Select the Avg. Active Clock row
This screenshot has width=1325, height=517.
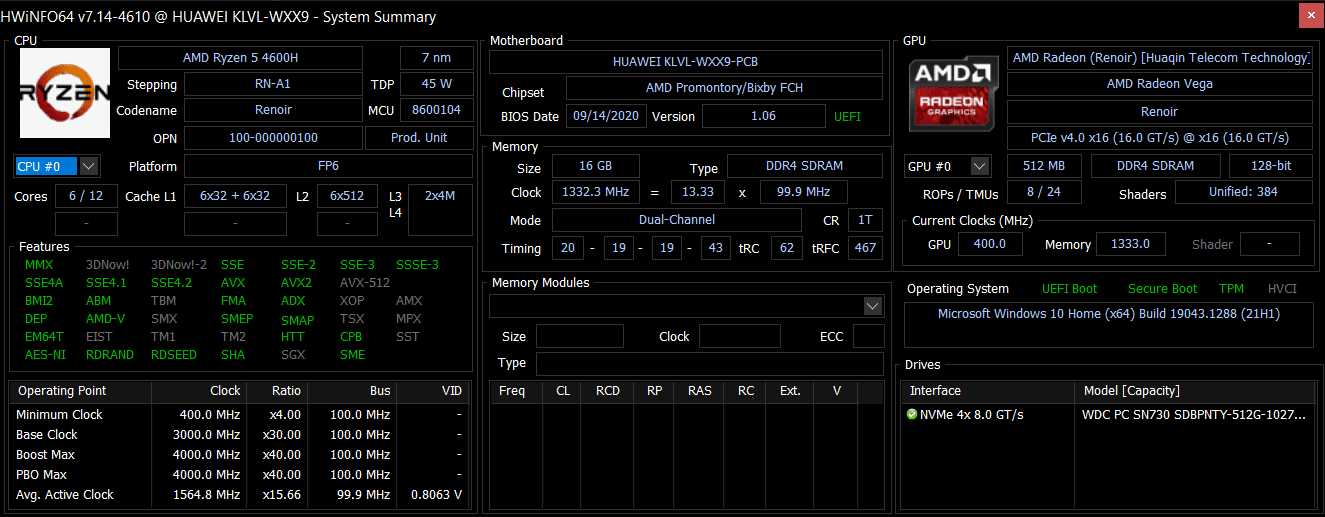[238, 495]
